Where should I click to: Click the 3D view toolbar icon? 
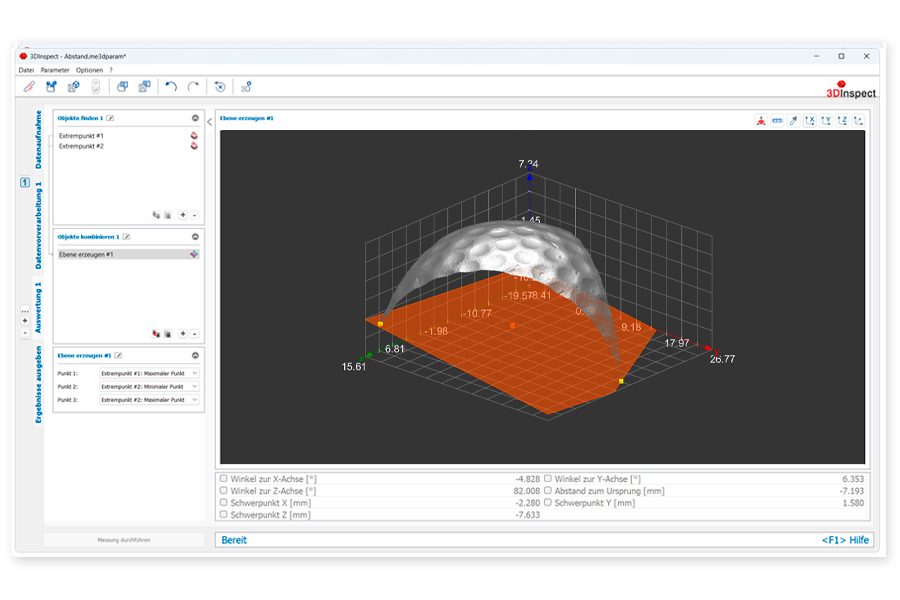246,87
